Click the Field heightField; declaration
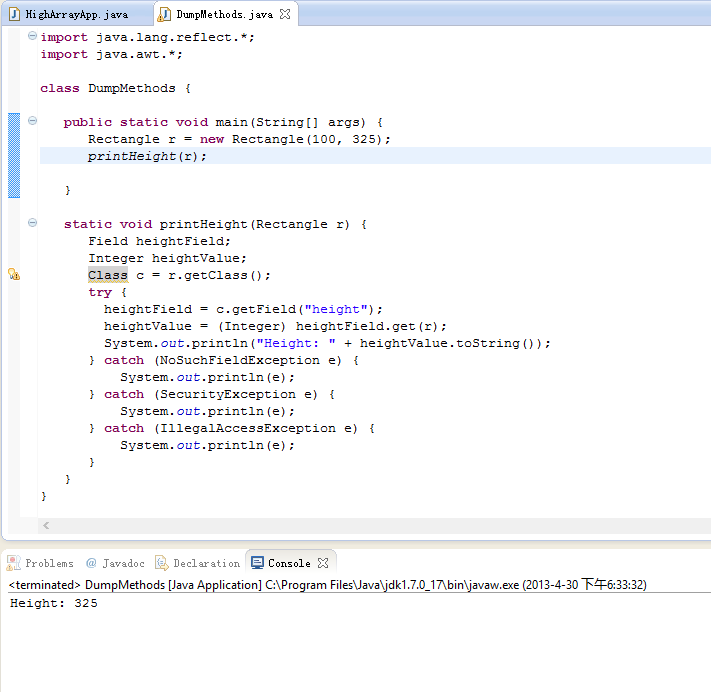 pos(159,241)
